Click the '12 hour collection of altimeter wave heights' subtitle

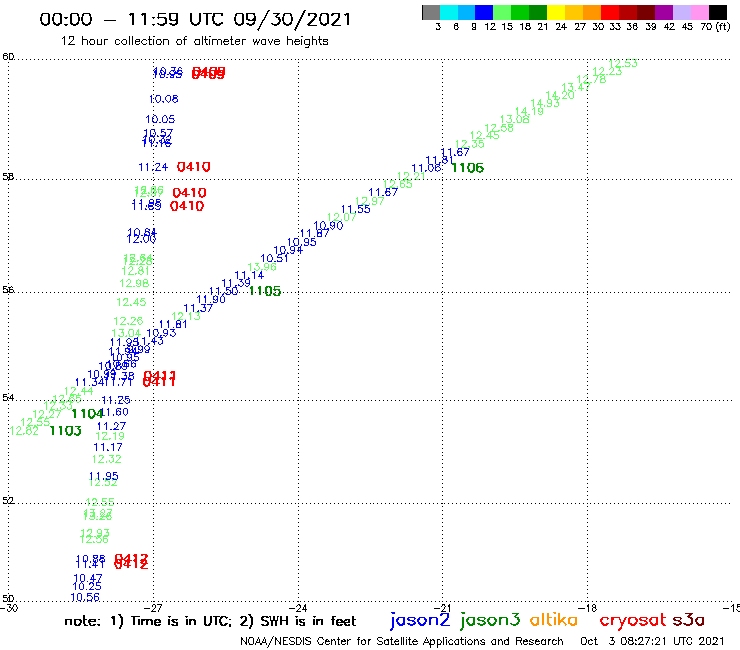(x=194, y=41)
